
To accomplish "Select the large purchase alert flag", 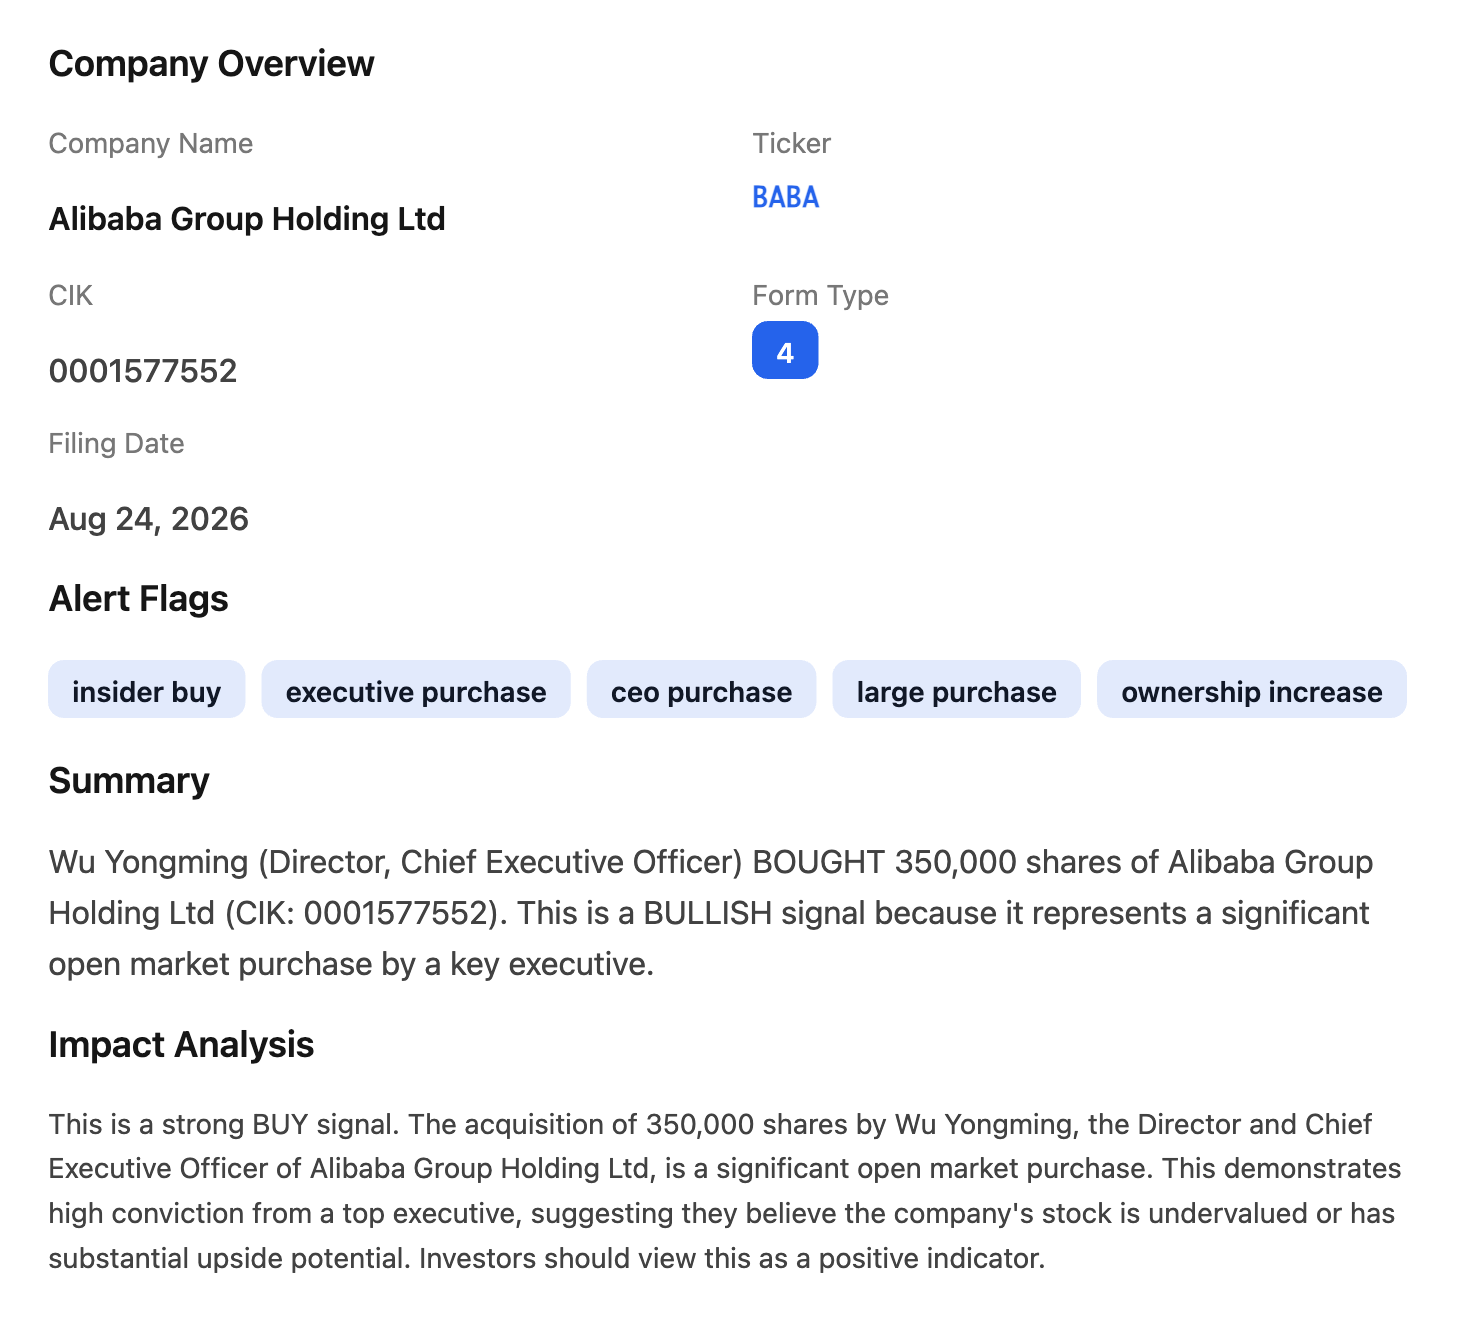I will tap(956, 690).
